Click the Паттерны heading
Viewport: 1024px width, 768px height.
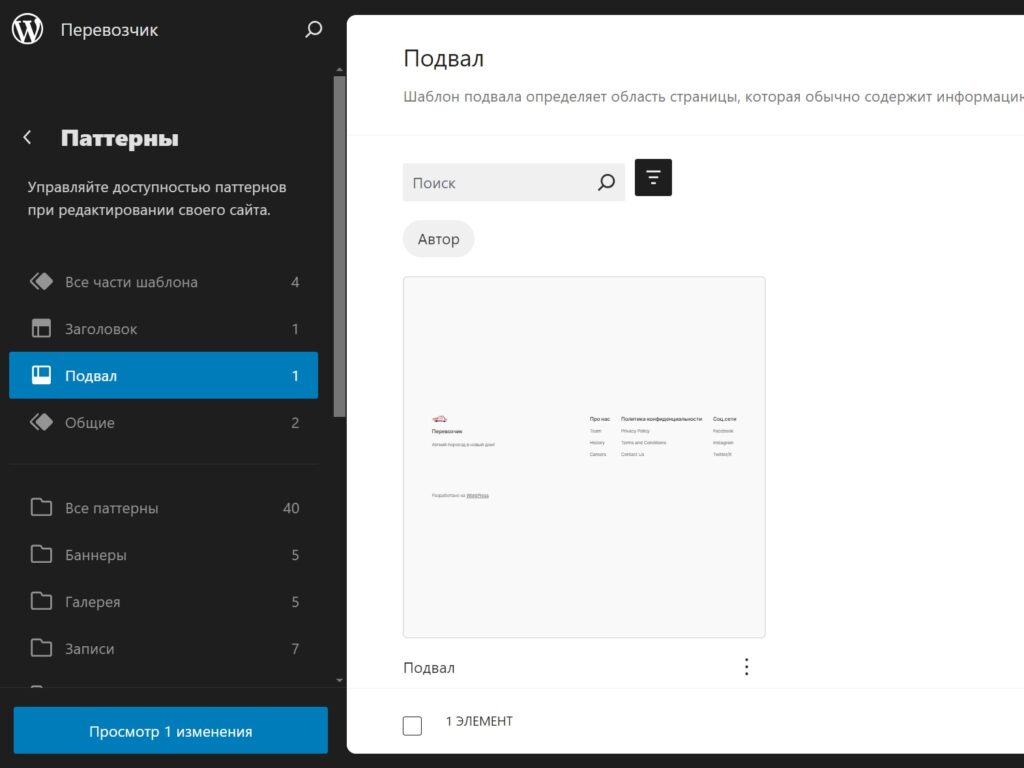coord(120,138)
